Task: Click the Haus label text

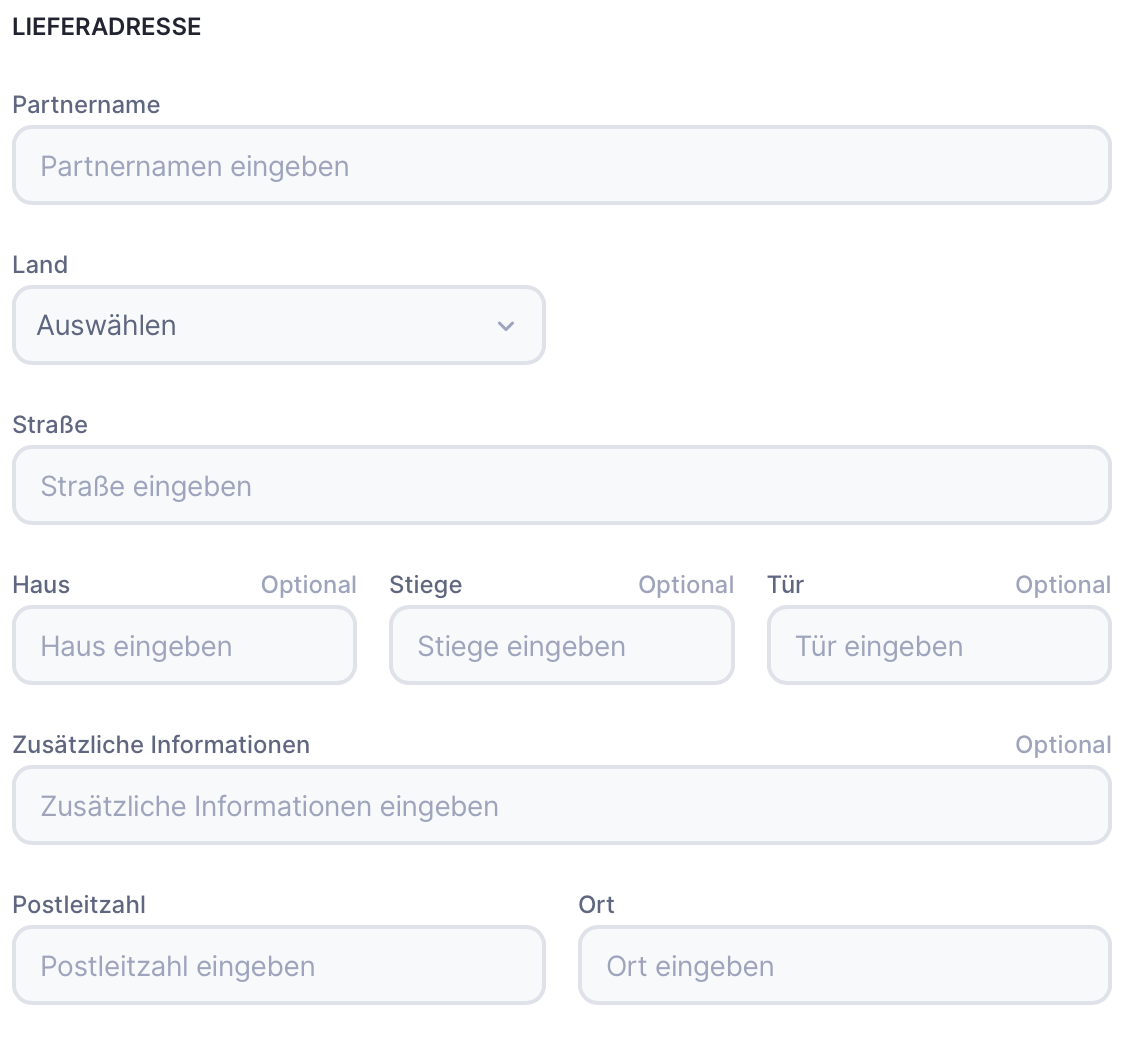Action: tap(41, 585)
